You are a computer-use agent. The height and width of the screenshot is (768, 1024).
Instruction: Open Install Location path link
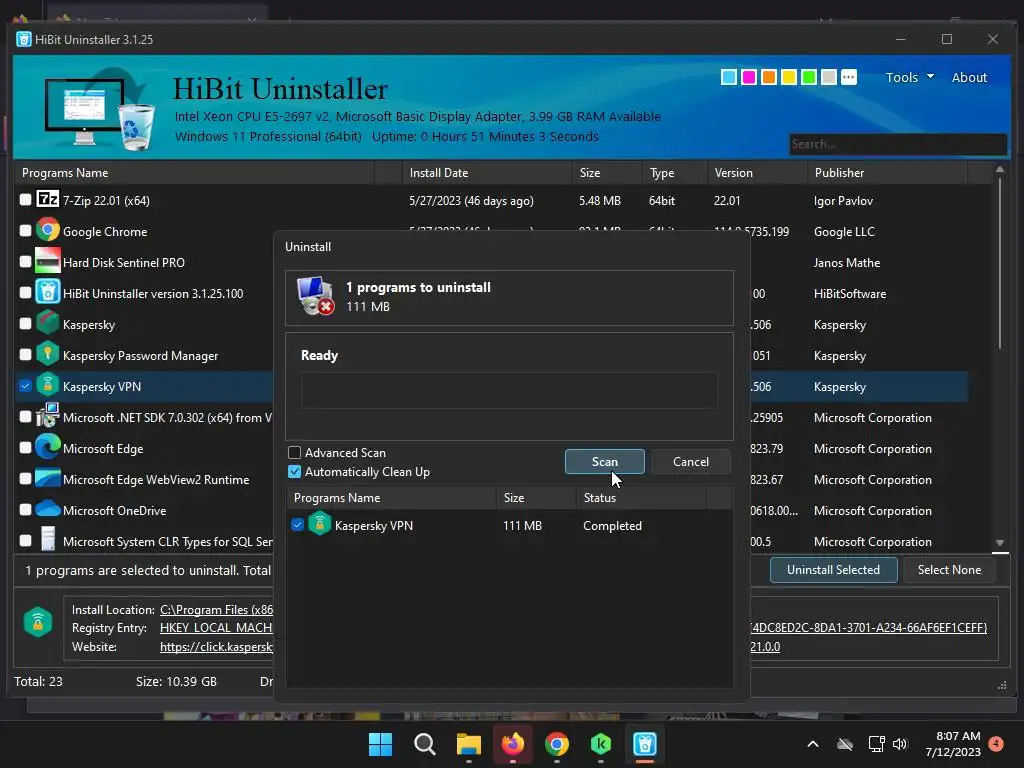(x=216, y=609)
